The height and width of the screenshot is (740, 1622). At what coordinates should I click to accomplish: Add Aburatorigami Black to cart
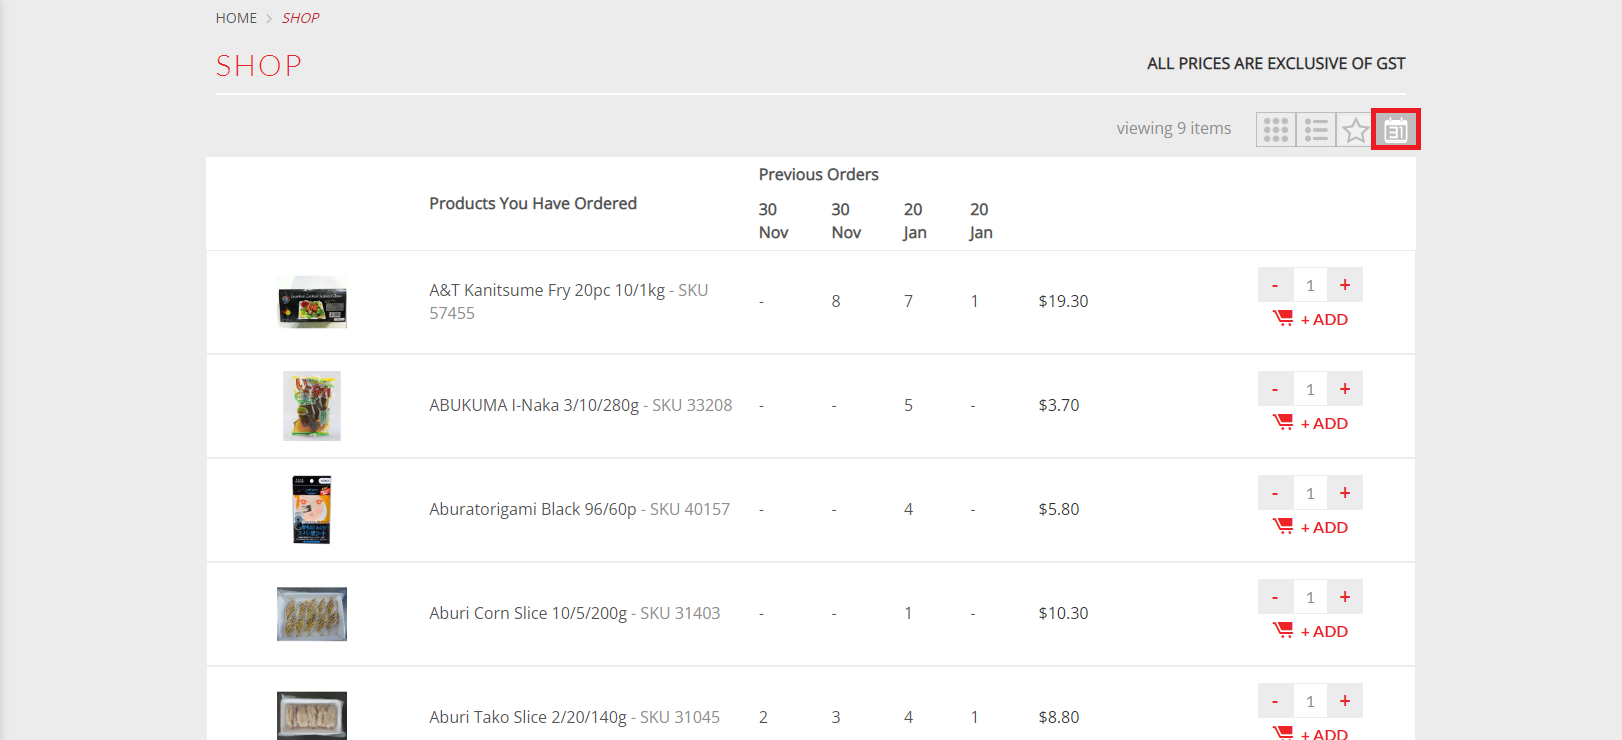1310,527
